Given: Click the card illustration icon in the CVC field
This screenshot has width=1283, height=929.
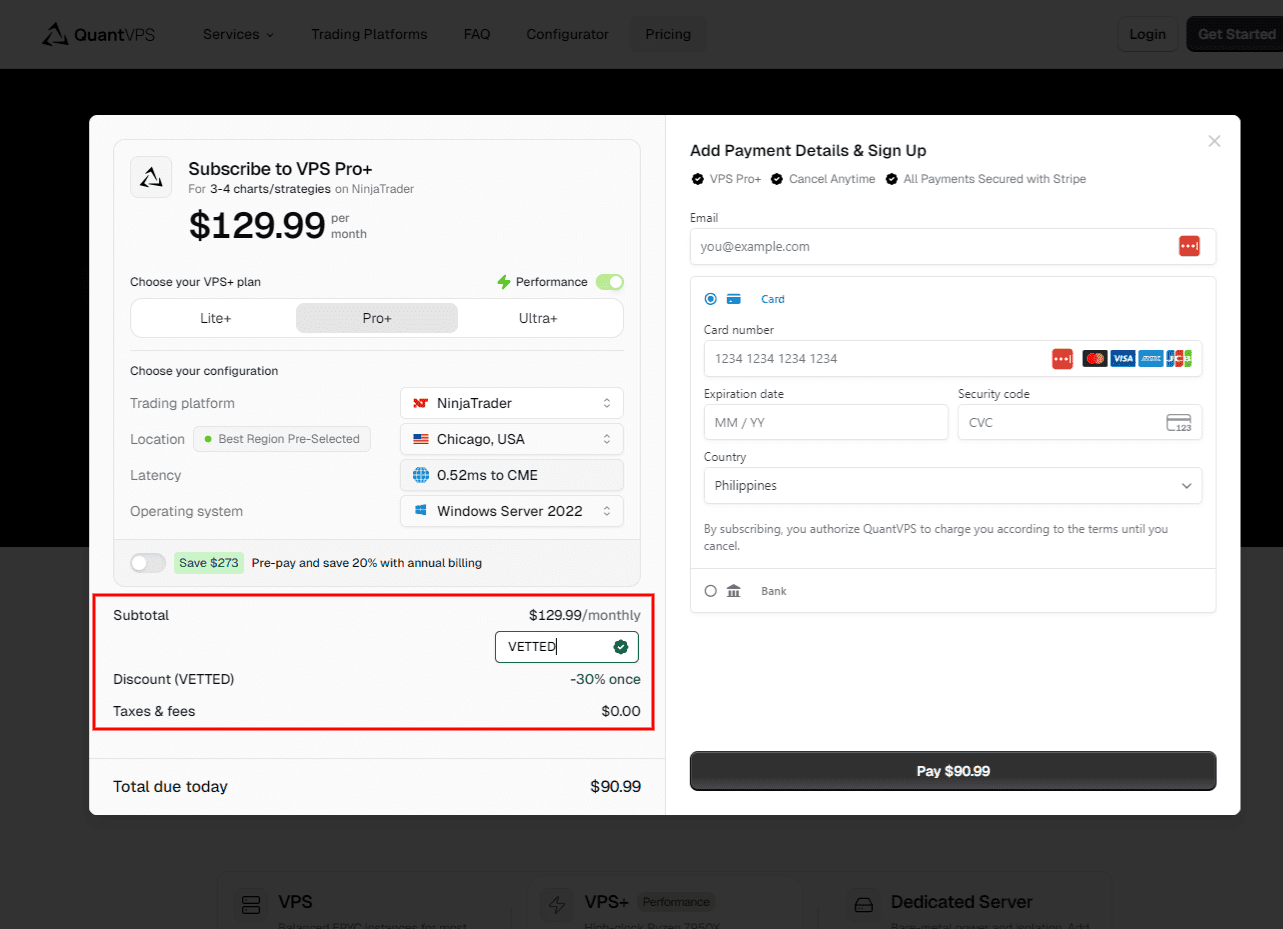Looking at the screenshot, I should [1177, 422].
